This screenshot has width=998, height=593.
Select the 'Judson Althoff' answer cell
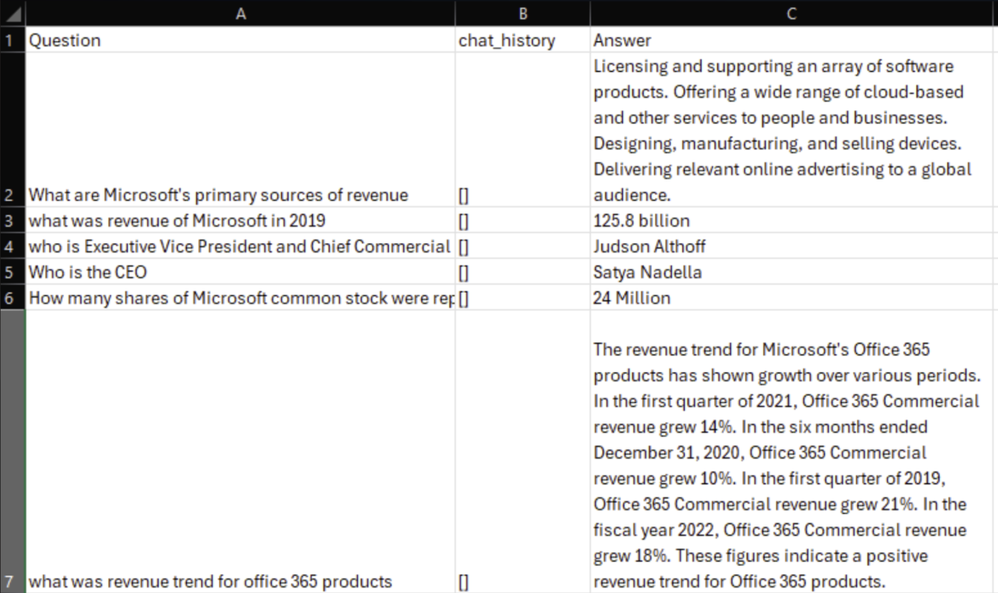[x=791, y=246]
